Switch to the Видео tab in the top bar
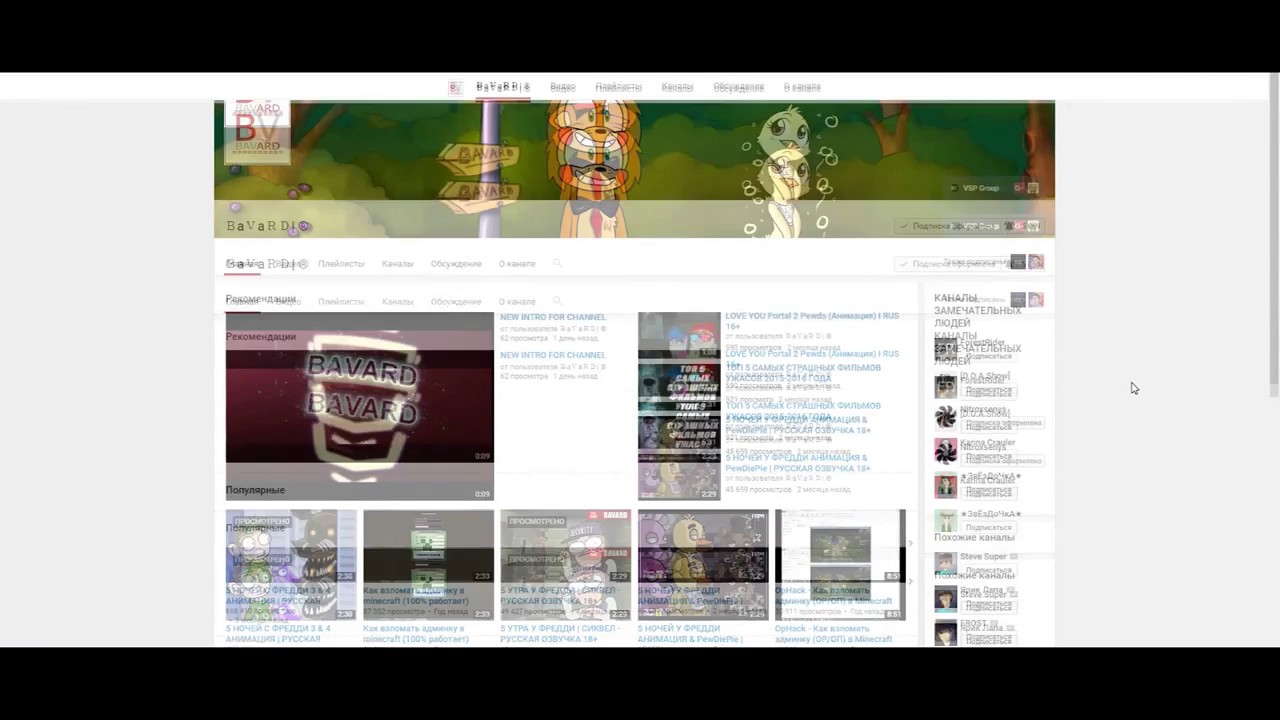The width and height of the screenshot is (1280, 720). pos(562,87)
